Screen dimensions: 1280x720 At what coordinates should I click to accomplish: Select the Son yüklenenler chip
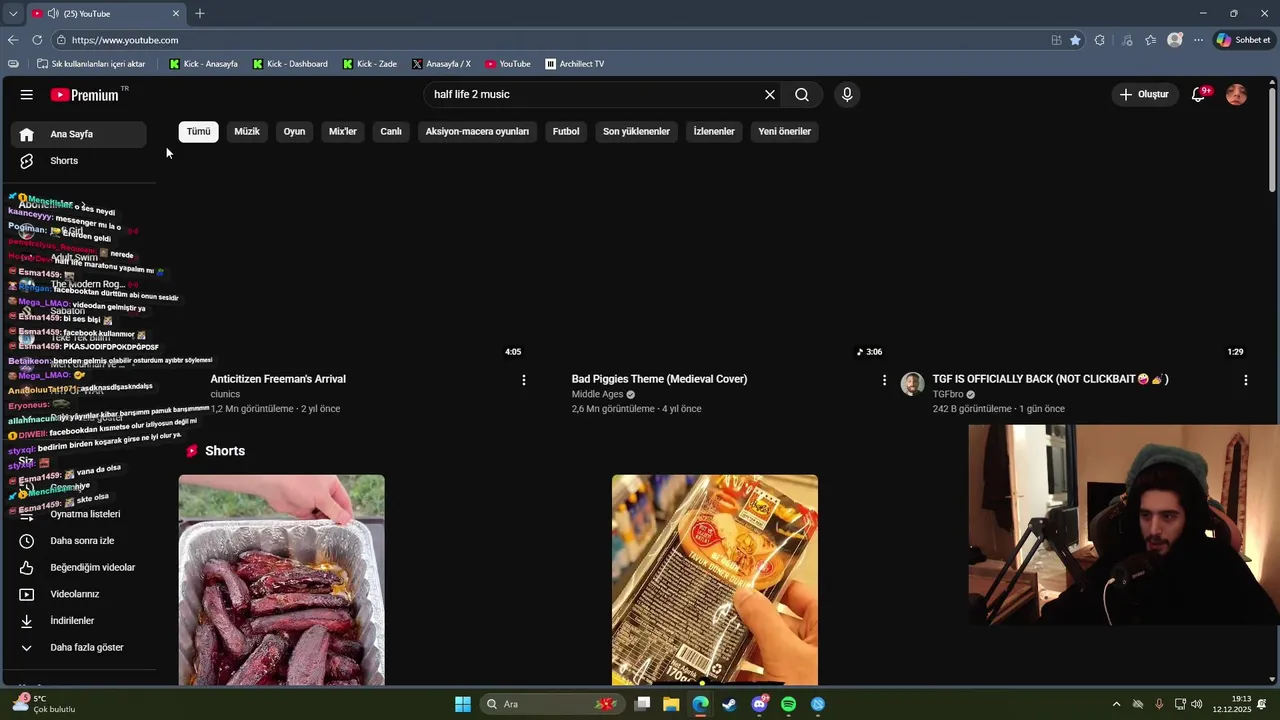point(636,131)
